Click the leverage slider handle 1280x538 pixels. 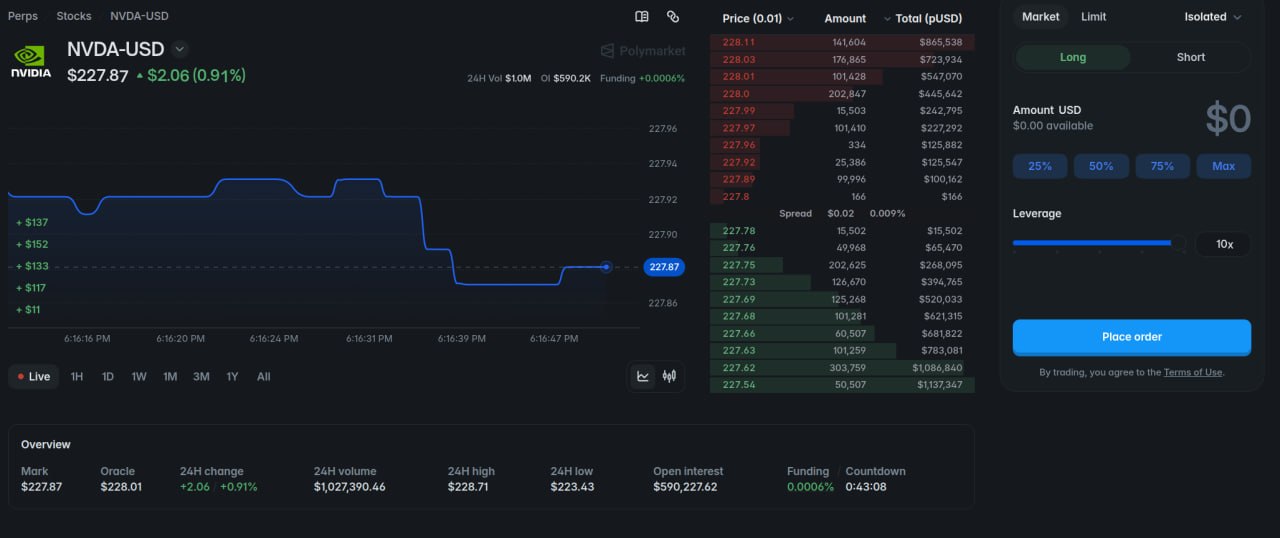tap(1179, 243)
